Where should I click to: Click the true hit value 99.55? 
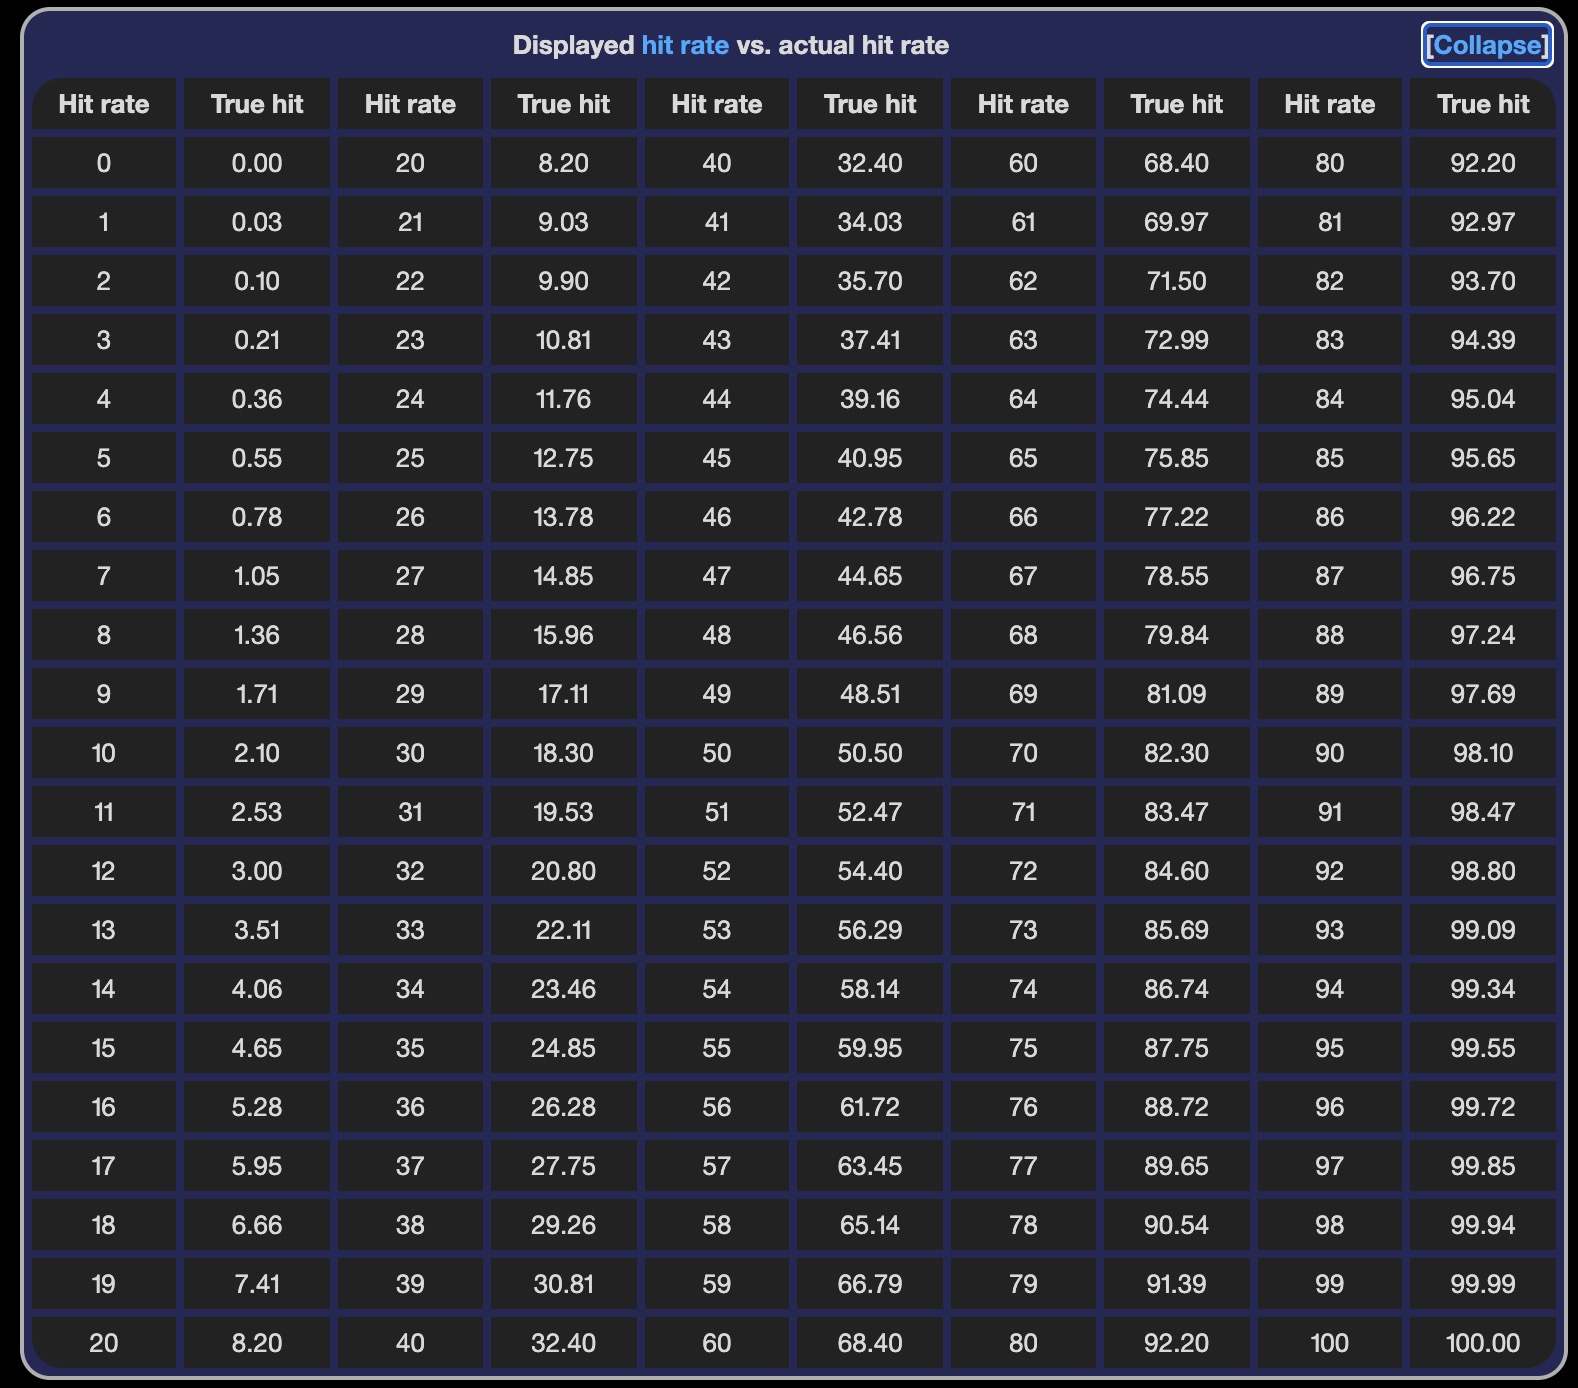(x=1483, y=1048)
